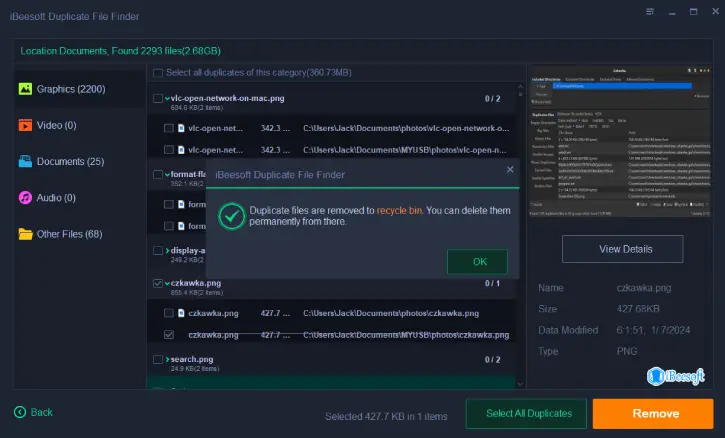Image resolution: width=725 pixels, height=438 pixels.
Task: Uncheck the czkawka.png group checkbox
Action: click(158, 283)
